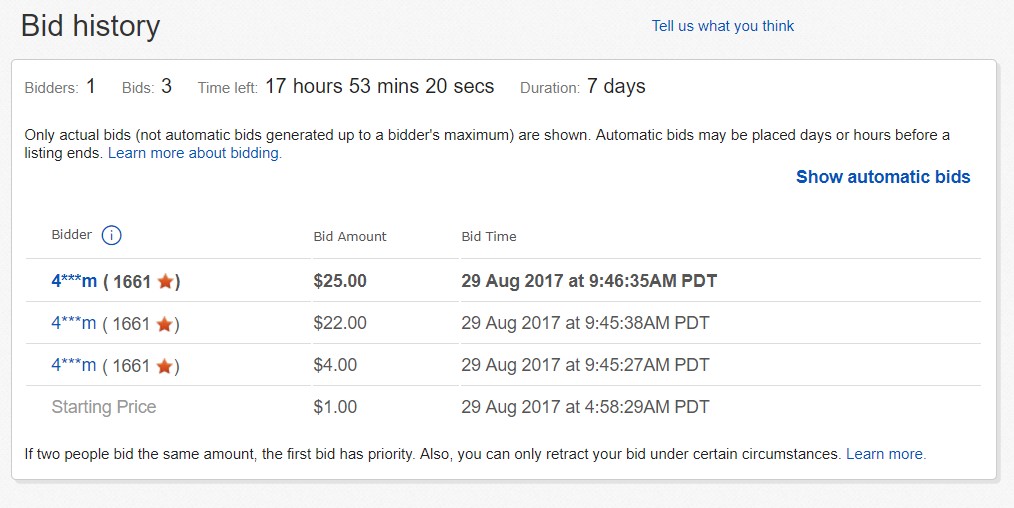
Task: Select the $25.00 bid amount
Action: (340, 280)
